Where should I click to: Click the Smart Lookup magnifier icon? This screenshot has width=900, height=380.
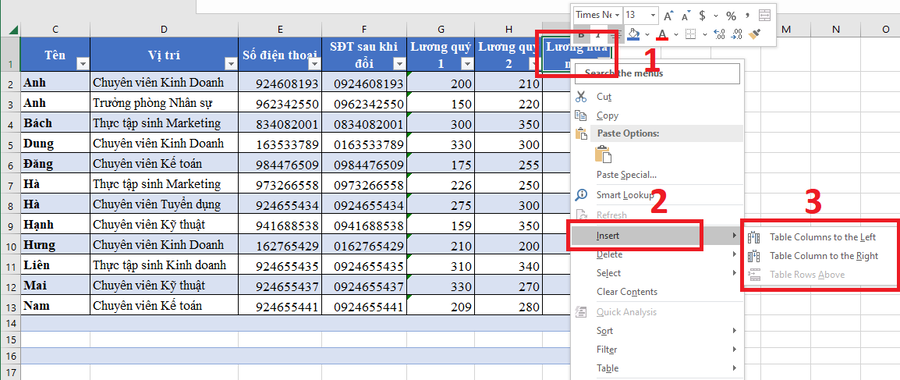tap(581, 195)
